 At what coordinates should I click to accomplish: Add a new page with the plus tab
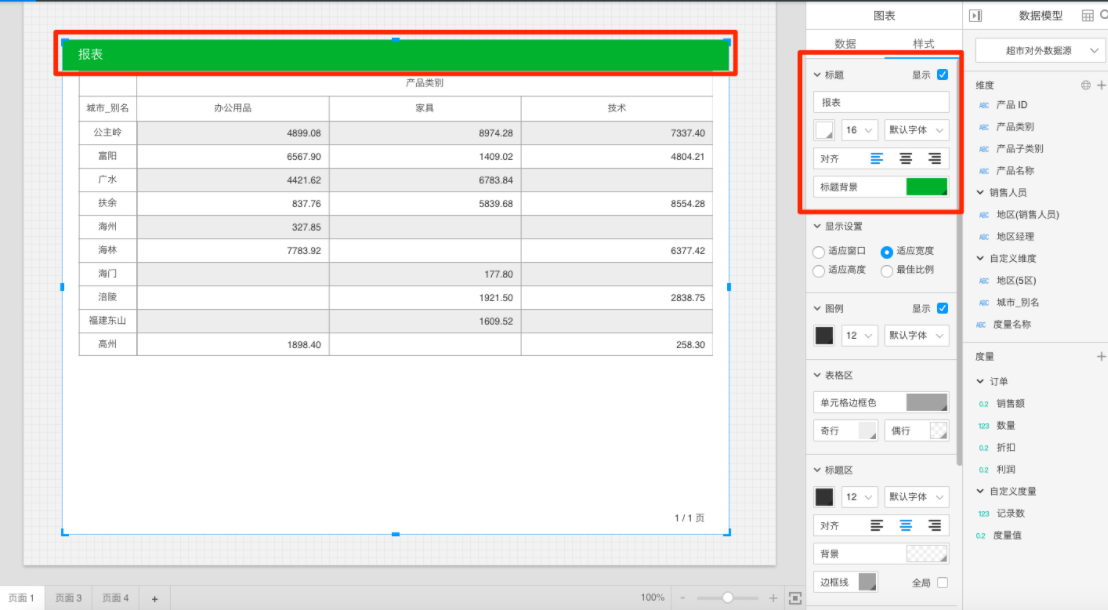(x=154, y=599)
